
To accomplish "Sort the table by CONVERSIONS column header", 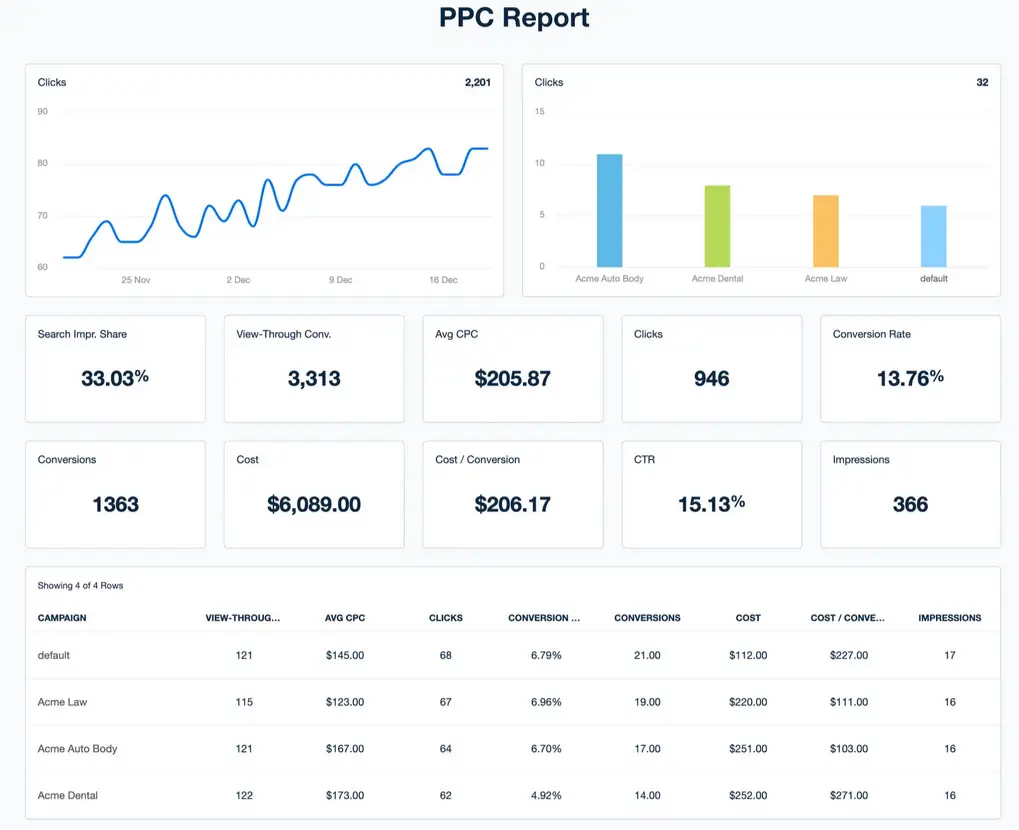I will 647,617.
